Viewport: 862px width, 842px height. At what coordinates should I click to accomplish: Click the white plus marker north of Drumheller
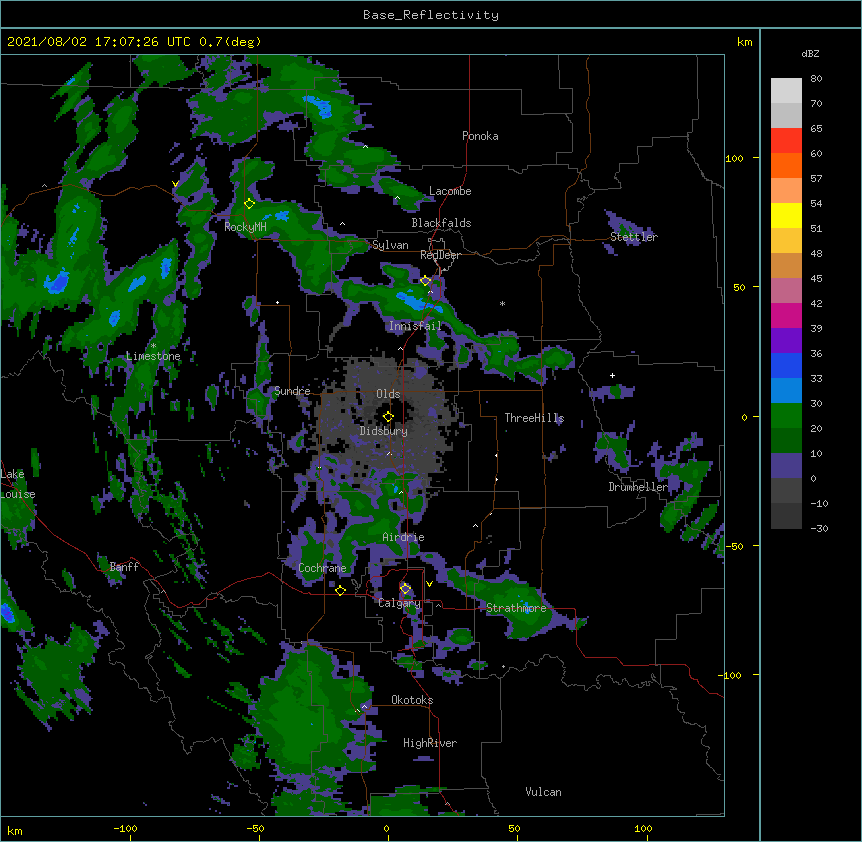pyautogui.click(x=612, y=375)
